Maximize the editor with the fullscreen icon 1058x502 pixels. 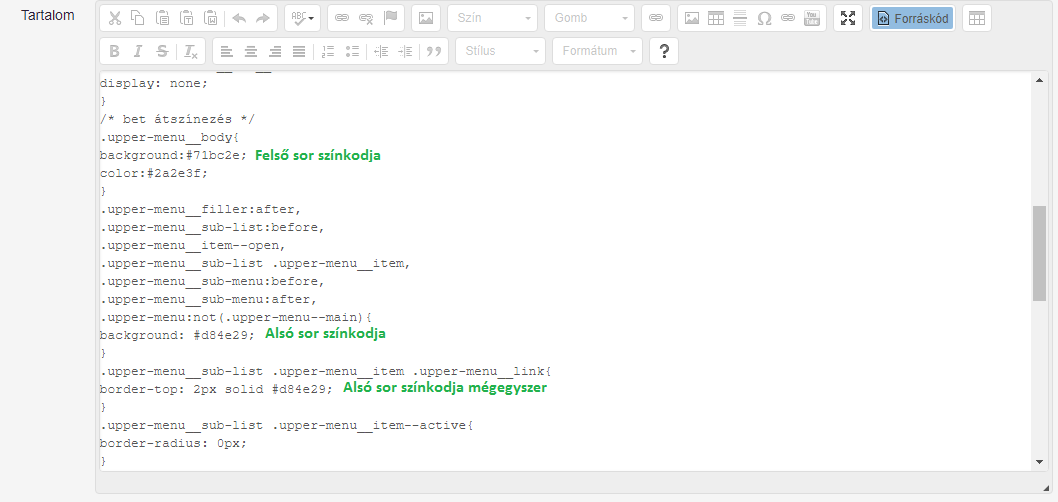click(x=848, y=18)
